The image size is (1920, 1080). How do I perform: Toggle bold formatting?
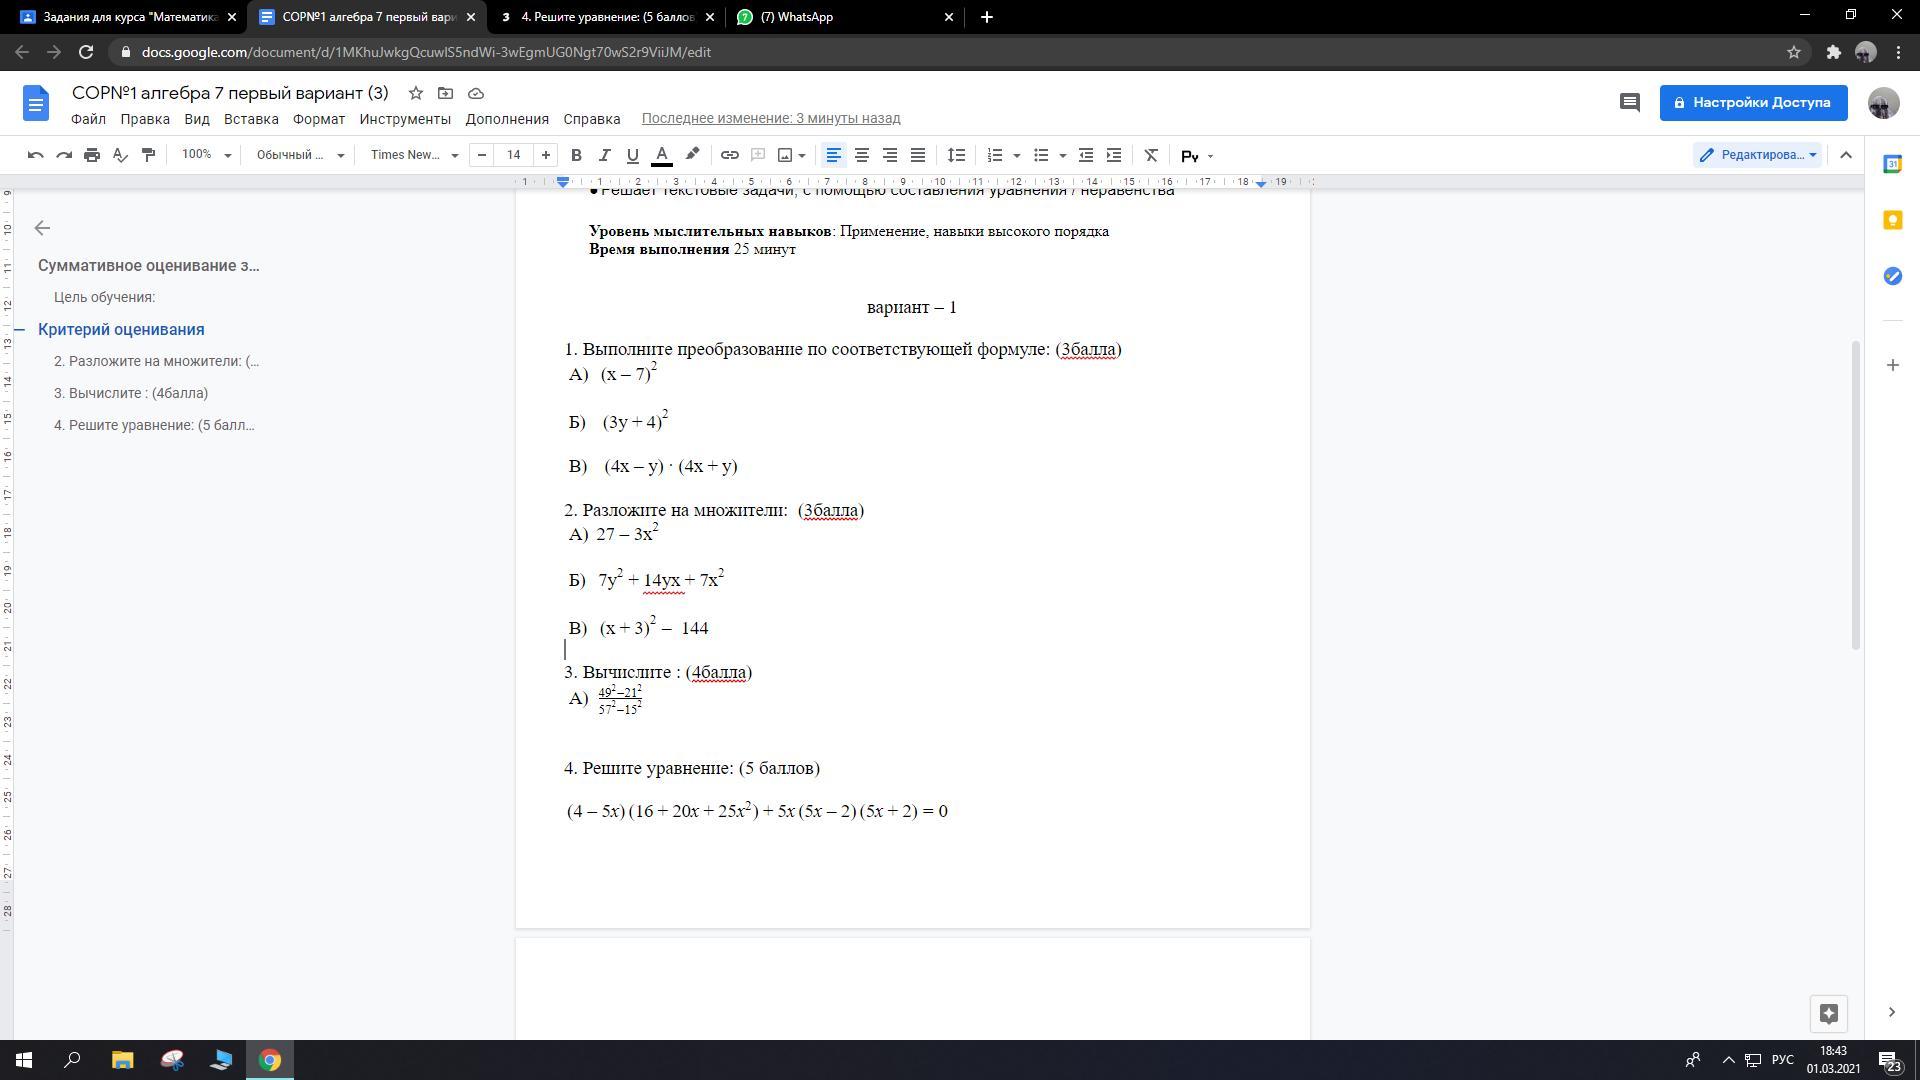click(x=576, y=155)
